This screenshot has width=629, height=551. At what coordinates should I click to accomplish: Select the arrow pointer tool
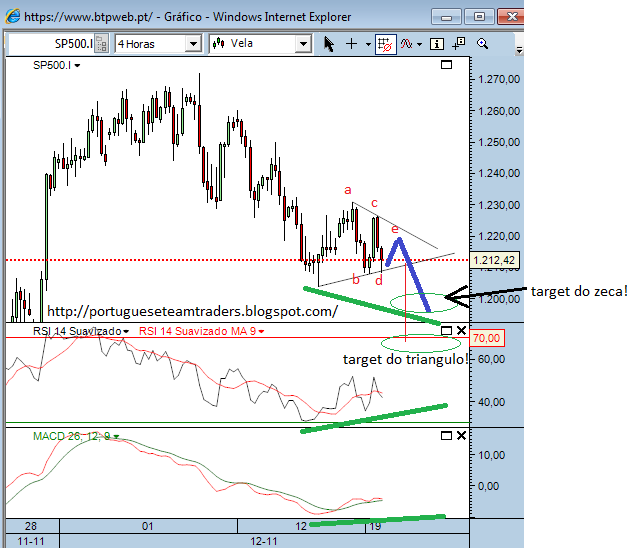329,44
